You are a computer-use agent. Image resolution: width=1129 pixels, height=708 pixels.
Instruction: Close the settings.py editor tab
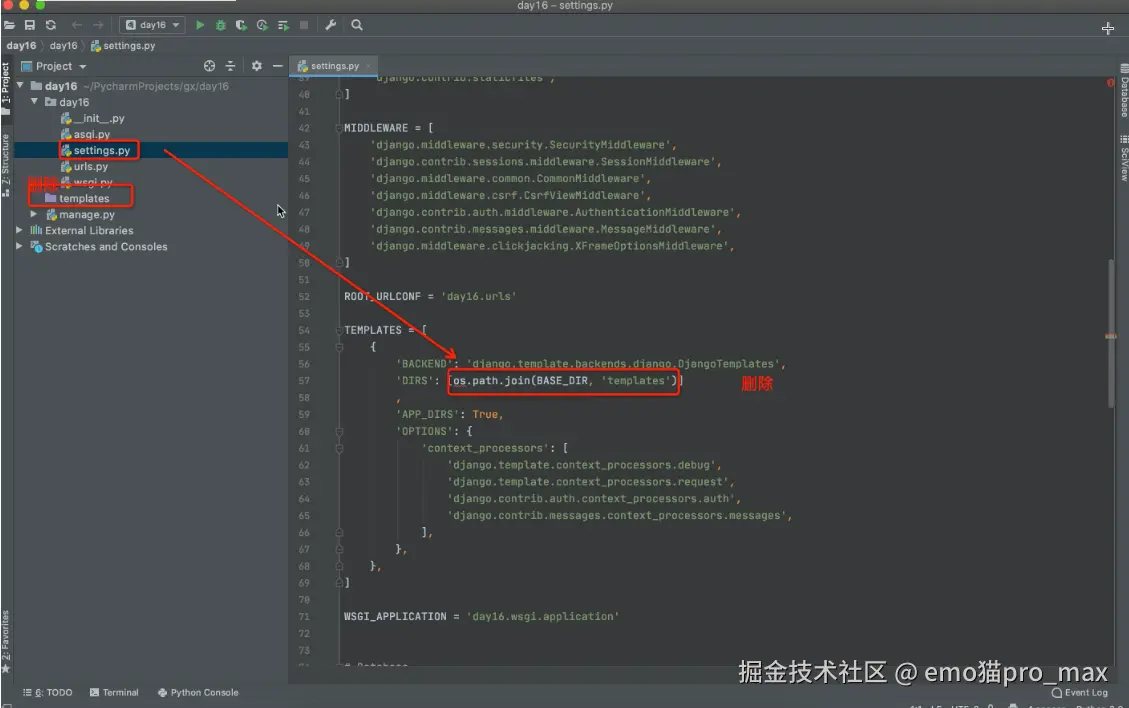click(368, 66)
